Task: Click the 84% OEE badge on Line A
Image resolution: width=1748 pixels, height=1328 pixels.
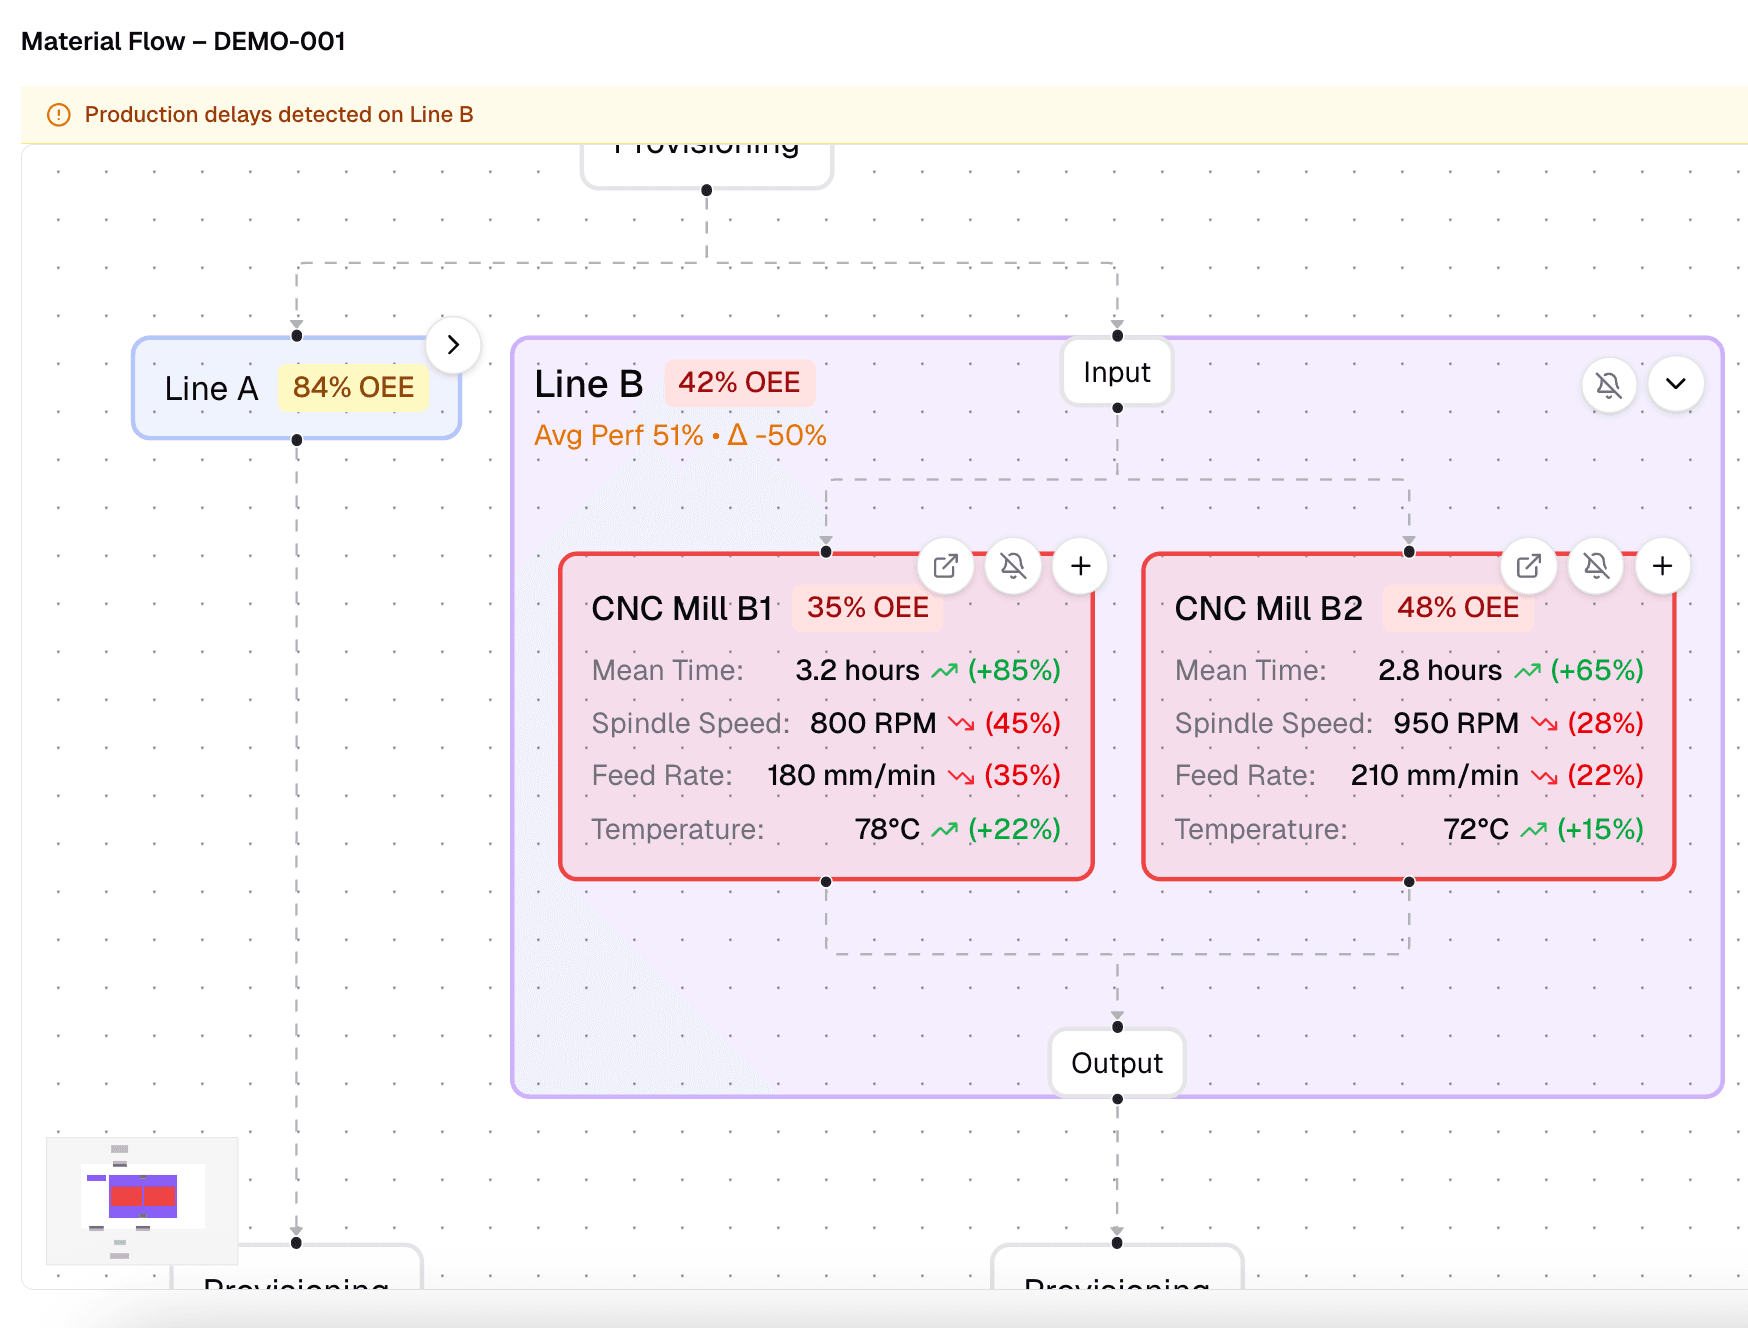Action: [353, 388]
